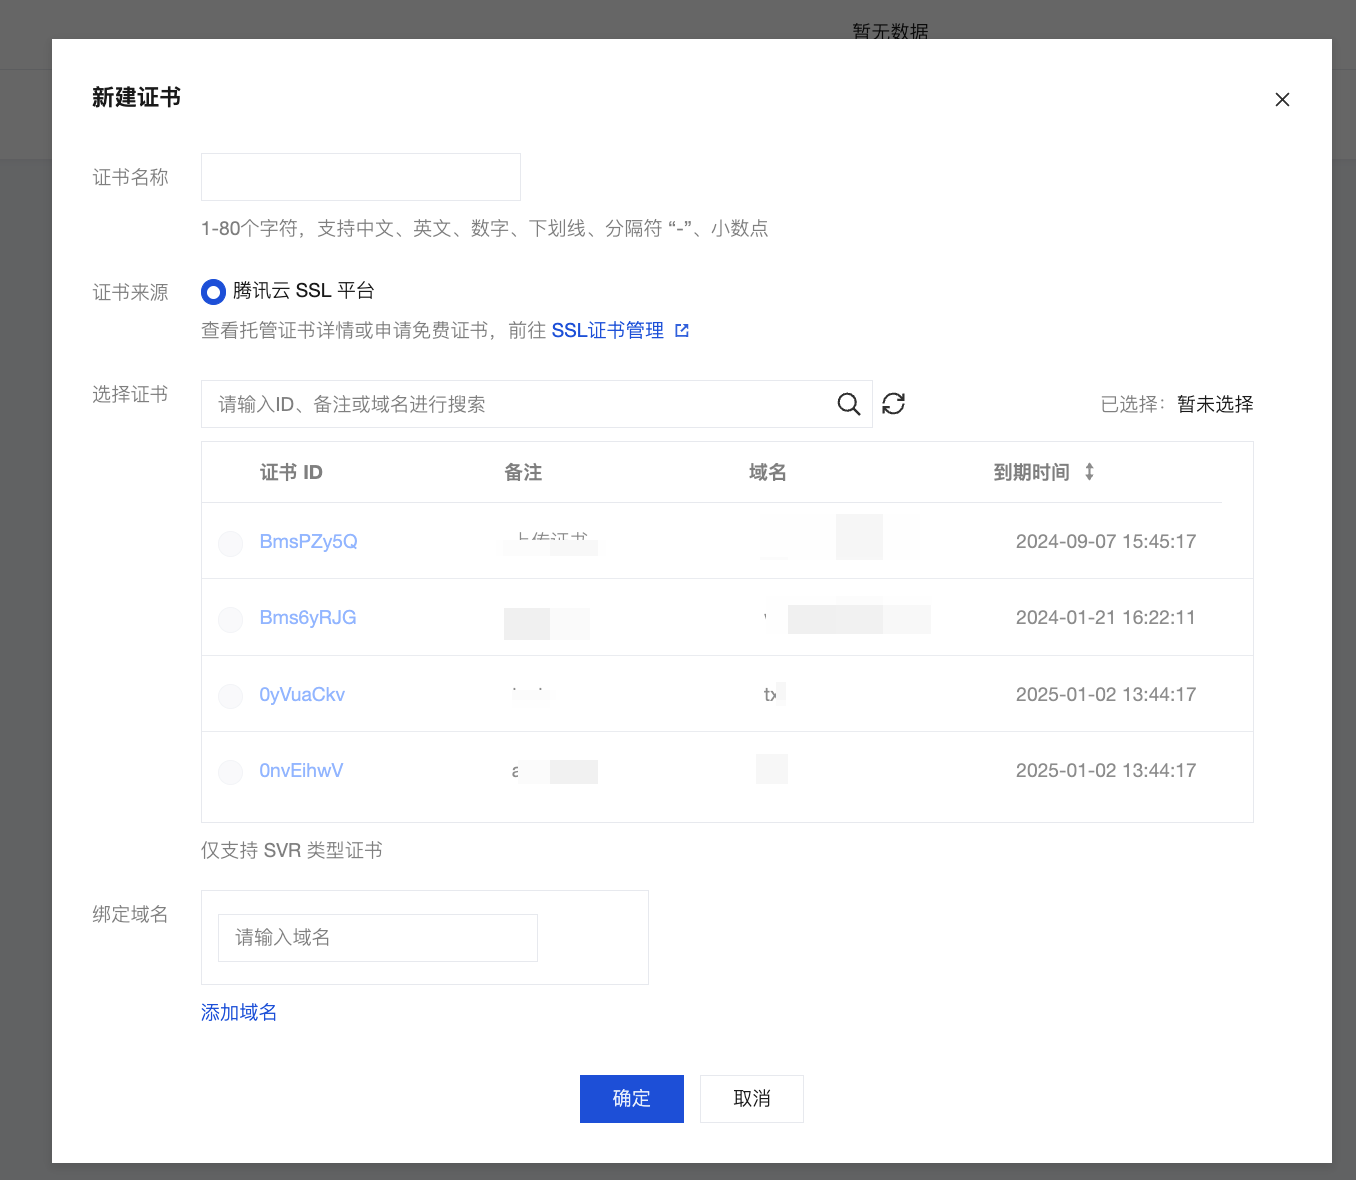The width and height of the screenshot is (1356, 1180).
Task: Click 添加域名 to add a domain
Action: point(239,1012)
